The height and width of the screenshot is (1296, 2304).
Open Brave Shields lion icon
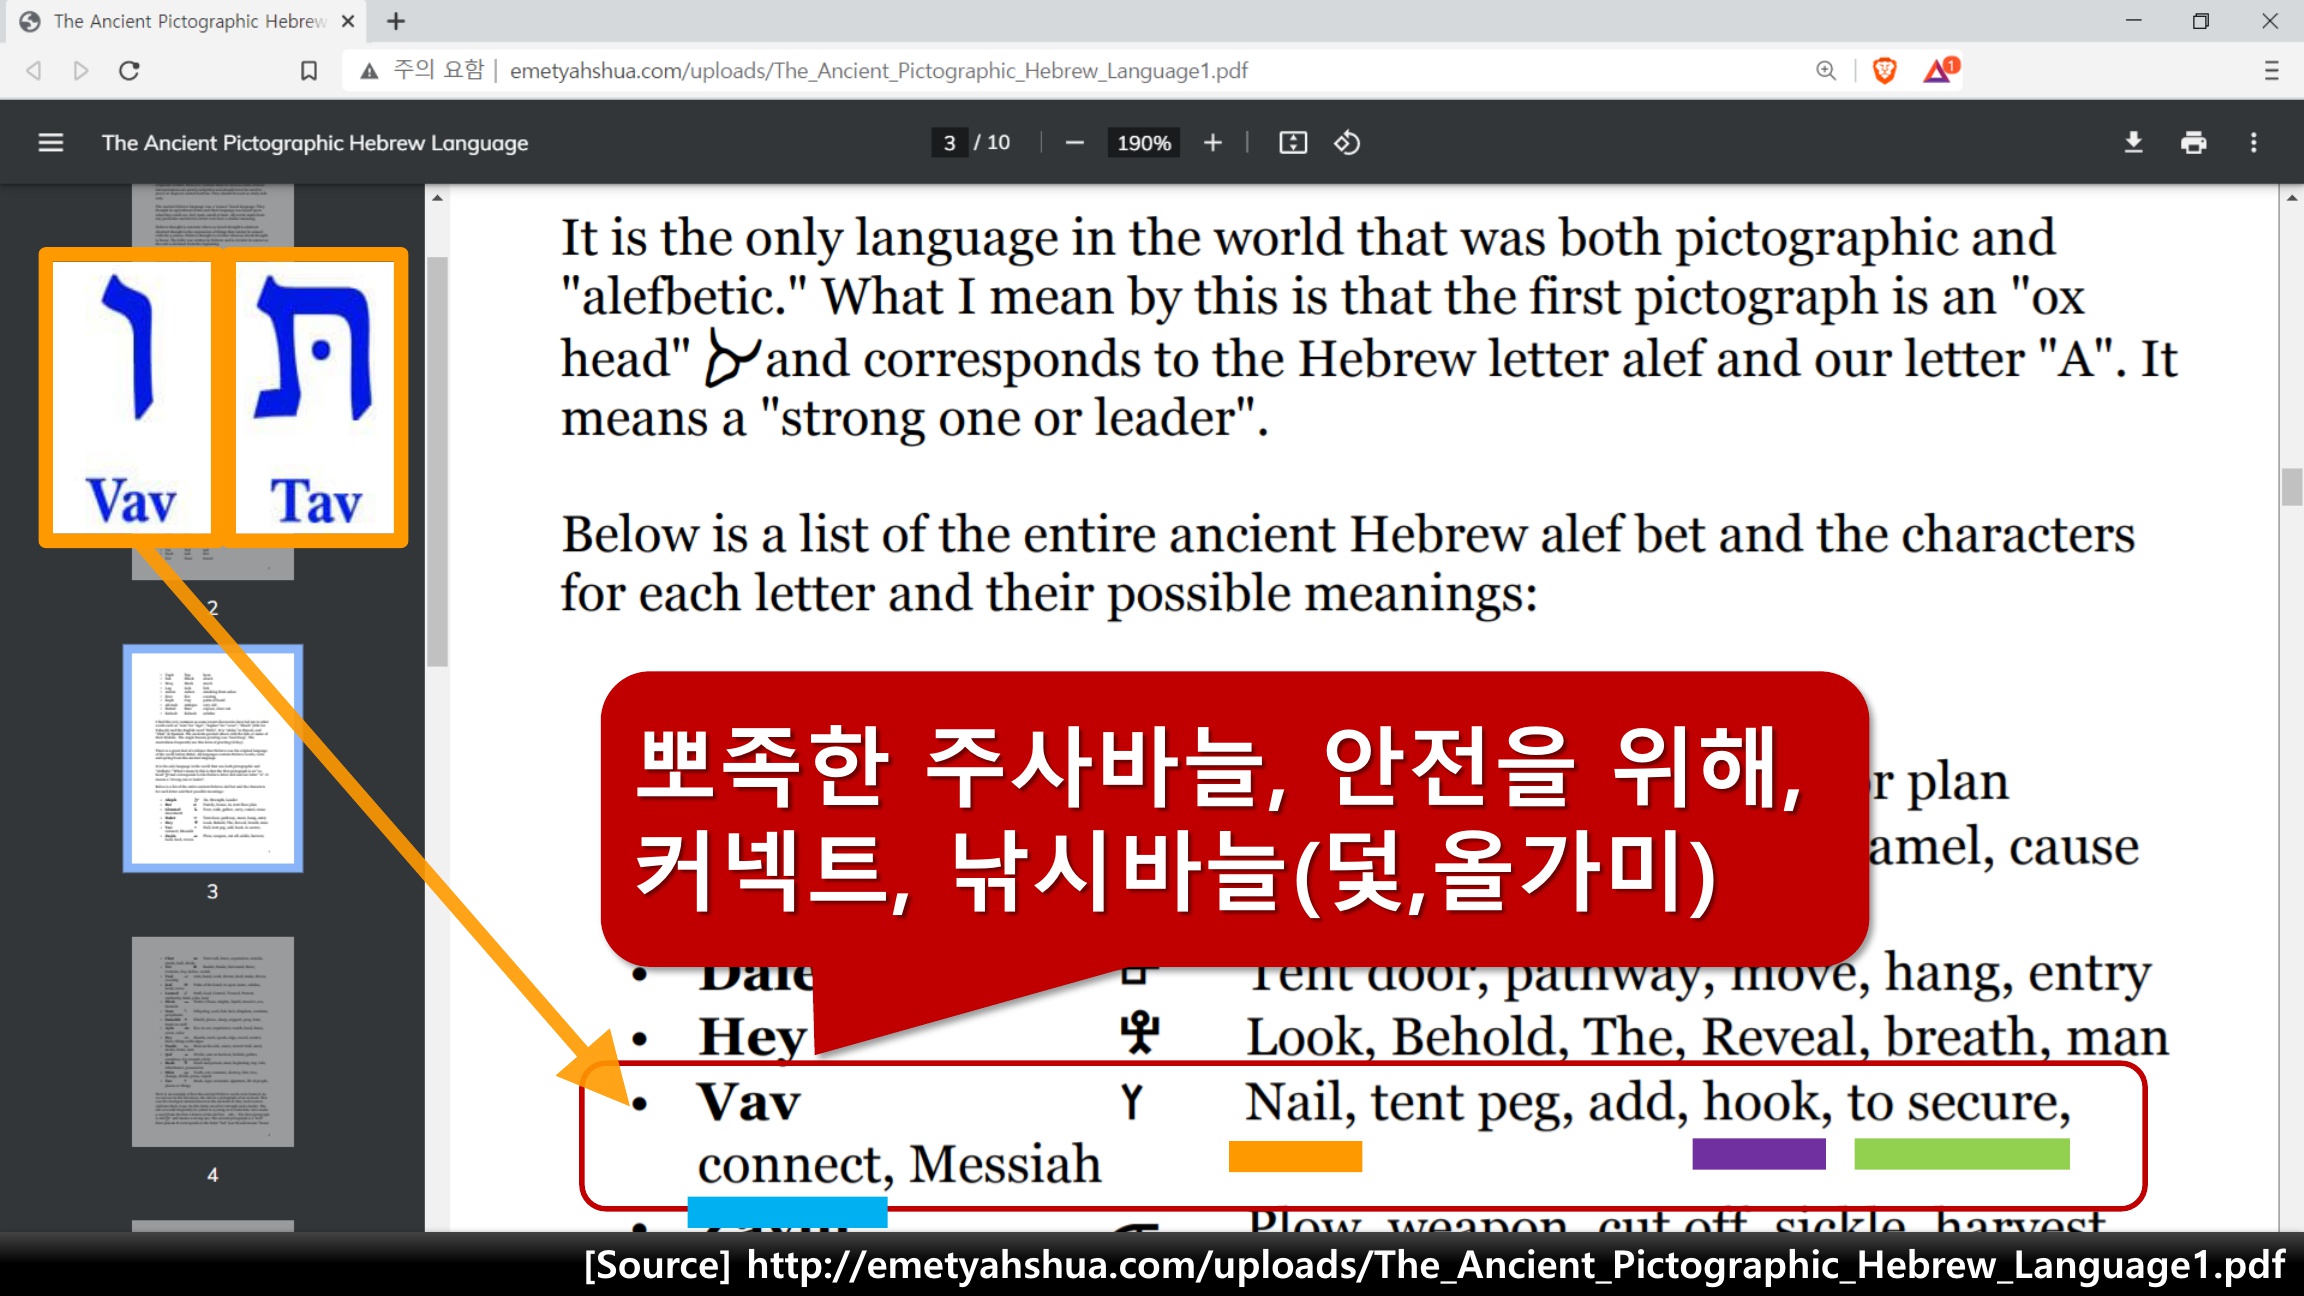(x=1884, y=71)
